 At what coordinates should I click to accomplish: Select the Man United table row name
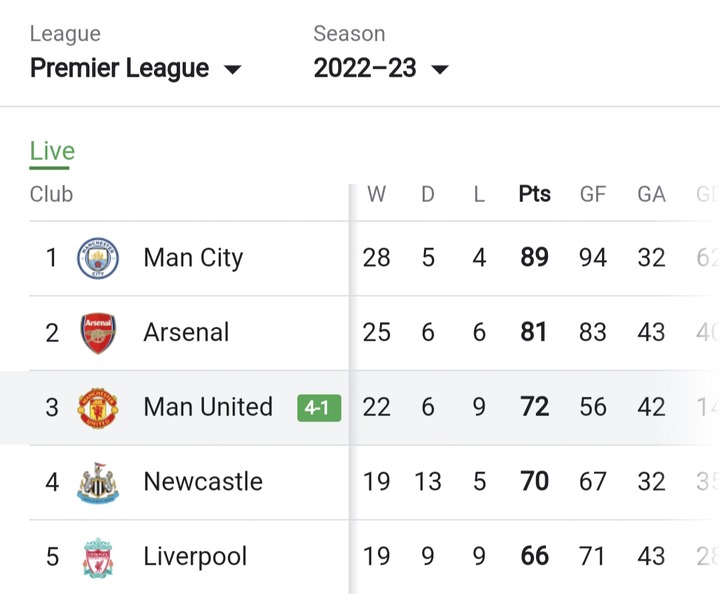[x=208, y=407]
